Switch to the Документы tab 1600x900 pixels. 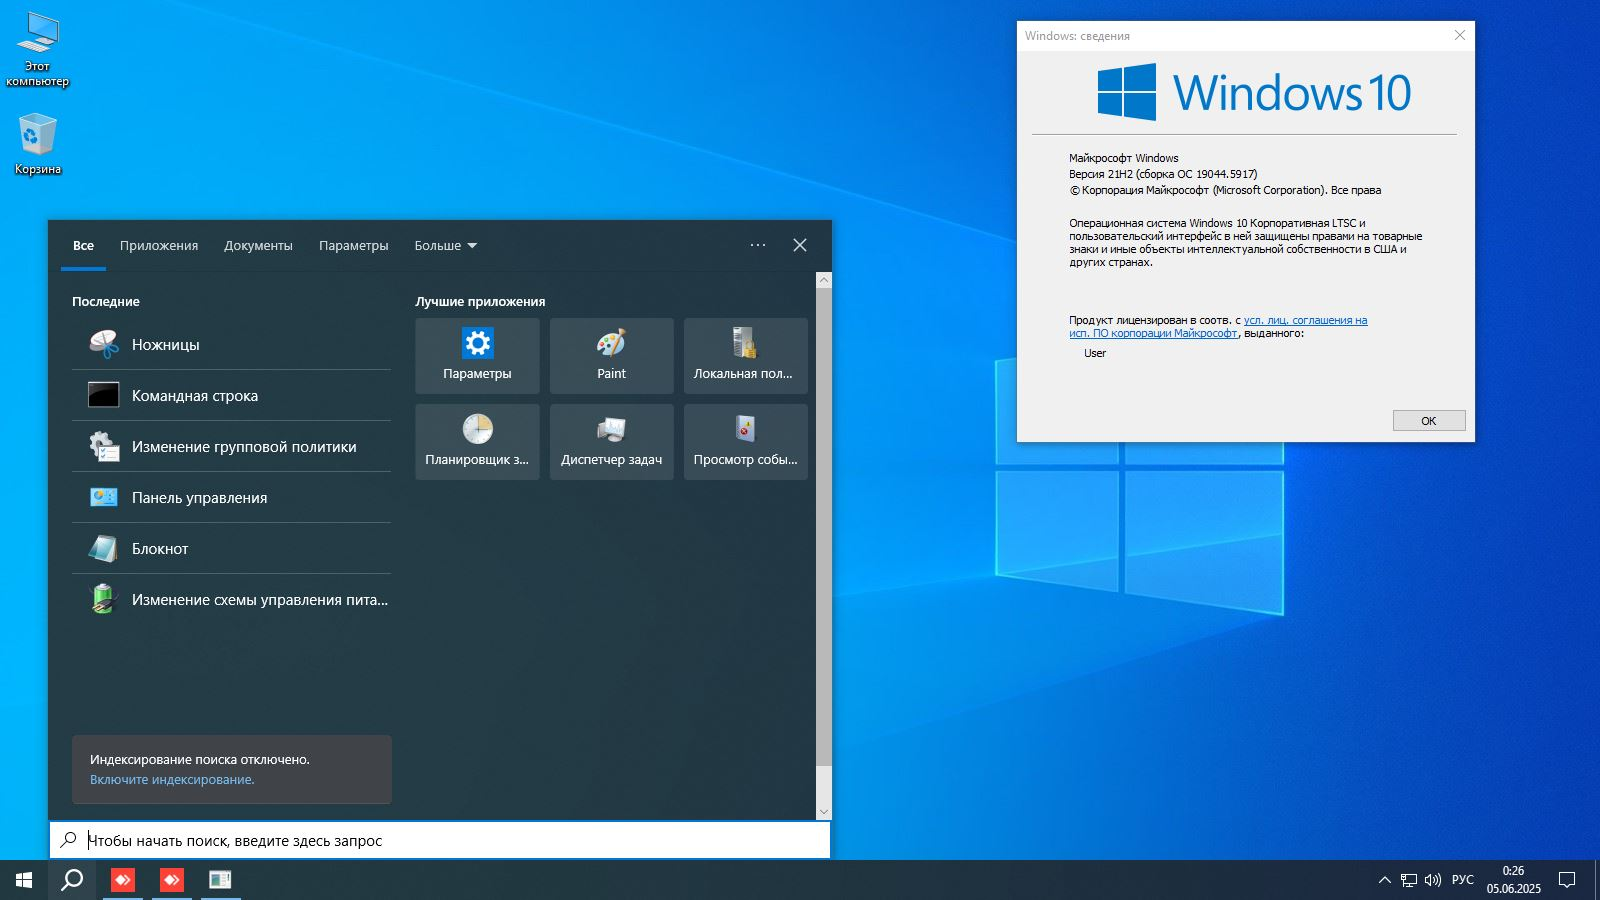pos(258,245)
